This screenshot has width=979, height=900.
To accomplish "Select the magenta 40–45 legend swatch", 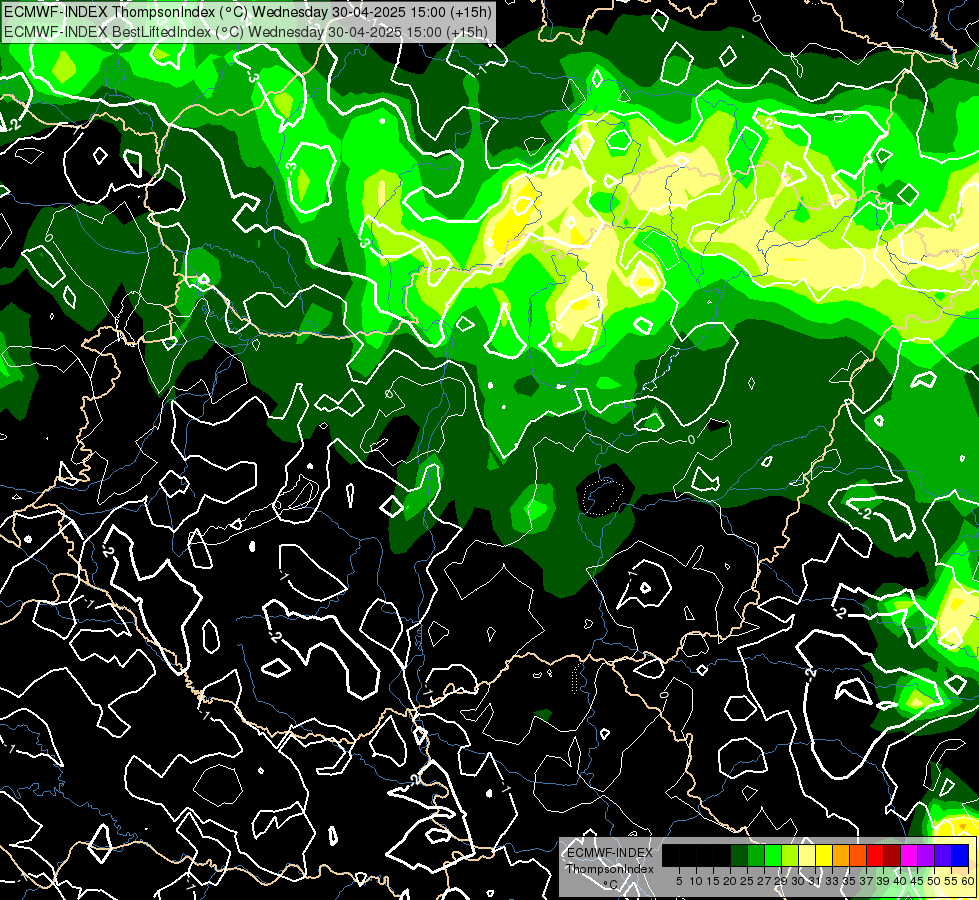I will [x=909, y=855].
